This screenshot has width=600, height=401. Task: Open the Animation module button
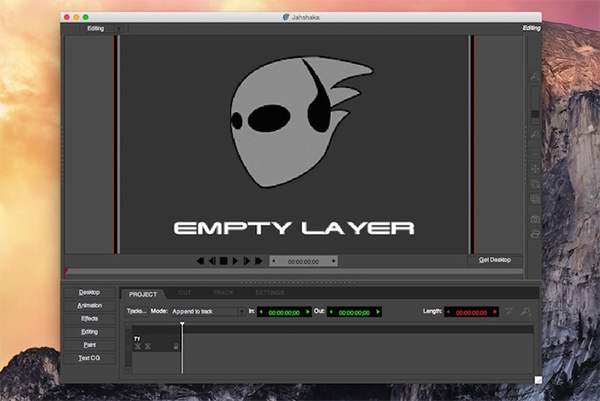(x=90, y=305)
